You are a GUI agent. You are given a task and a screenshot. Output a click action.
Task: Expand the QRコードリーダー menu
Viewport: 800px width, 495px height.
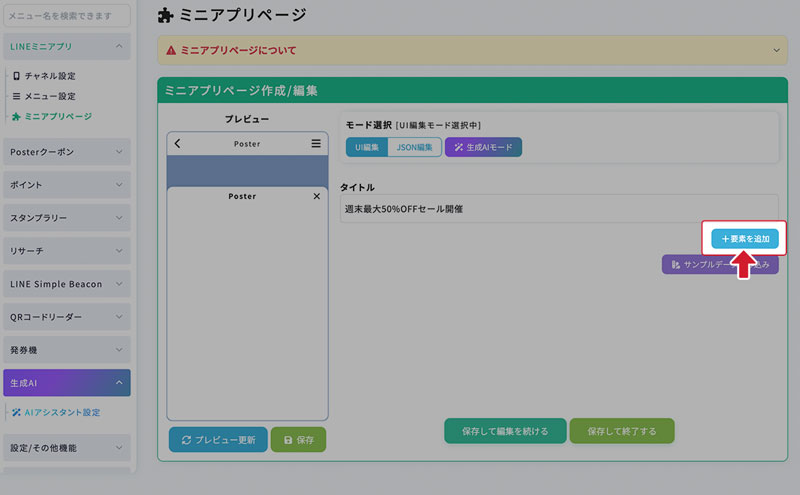click(x=67, y=317)
